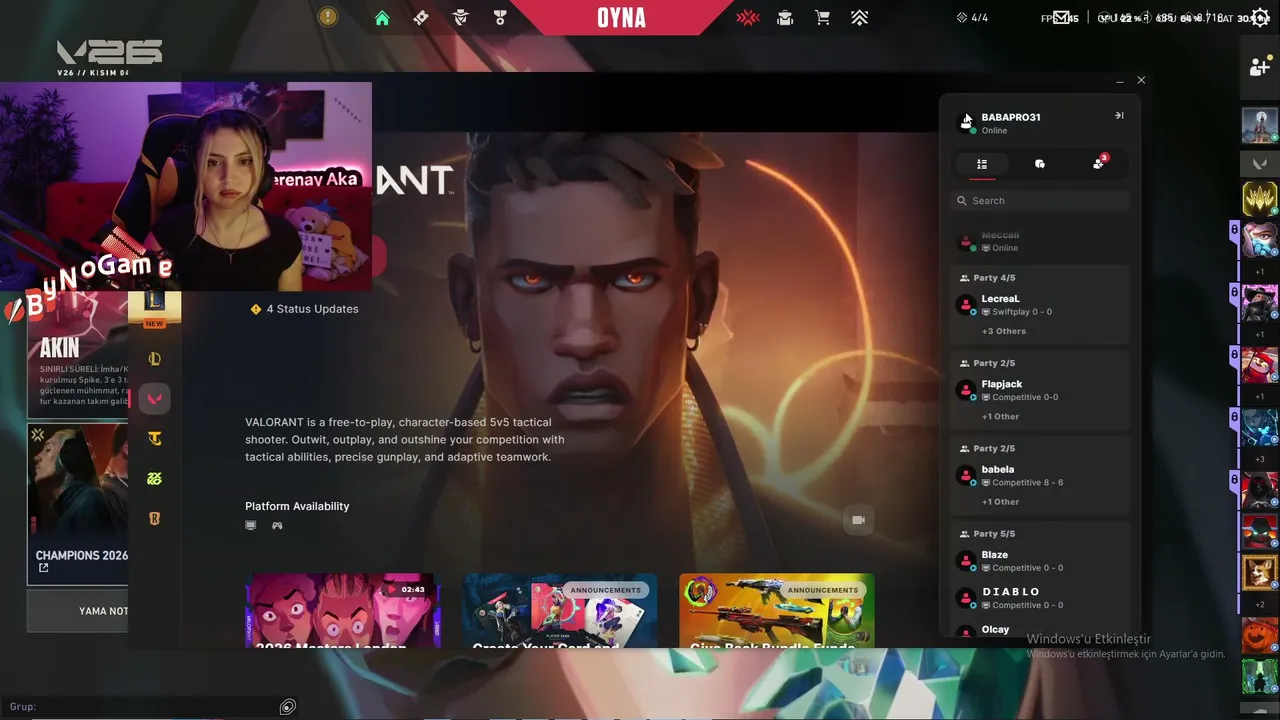Click the chat send icon beside Grup field
The height and width of the screenshot is (720, 1280).
(x=288, y=707)
